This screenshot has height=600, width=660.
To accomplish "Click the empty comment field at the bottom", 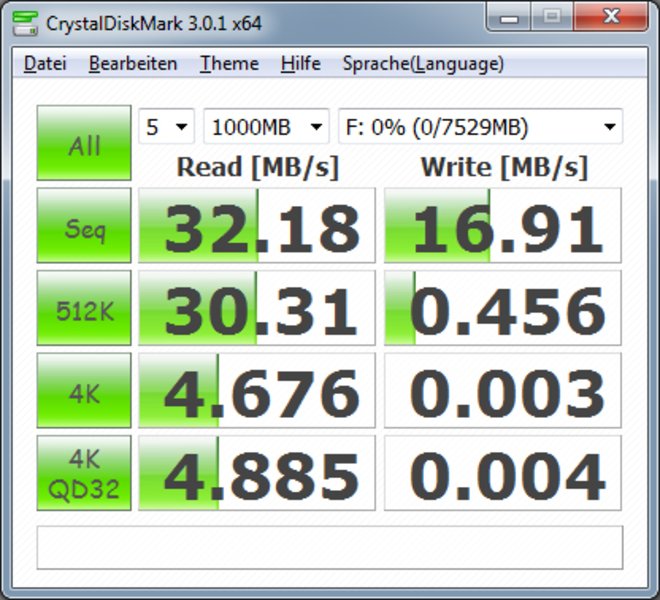I will tap(330, 547).
